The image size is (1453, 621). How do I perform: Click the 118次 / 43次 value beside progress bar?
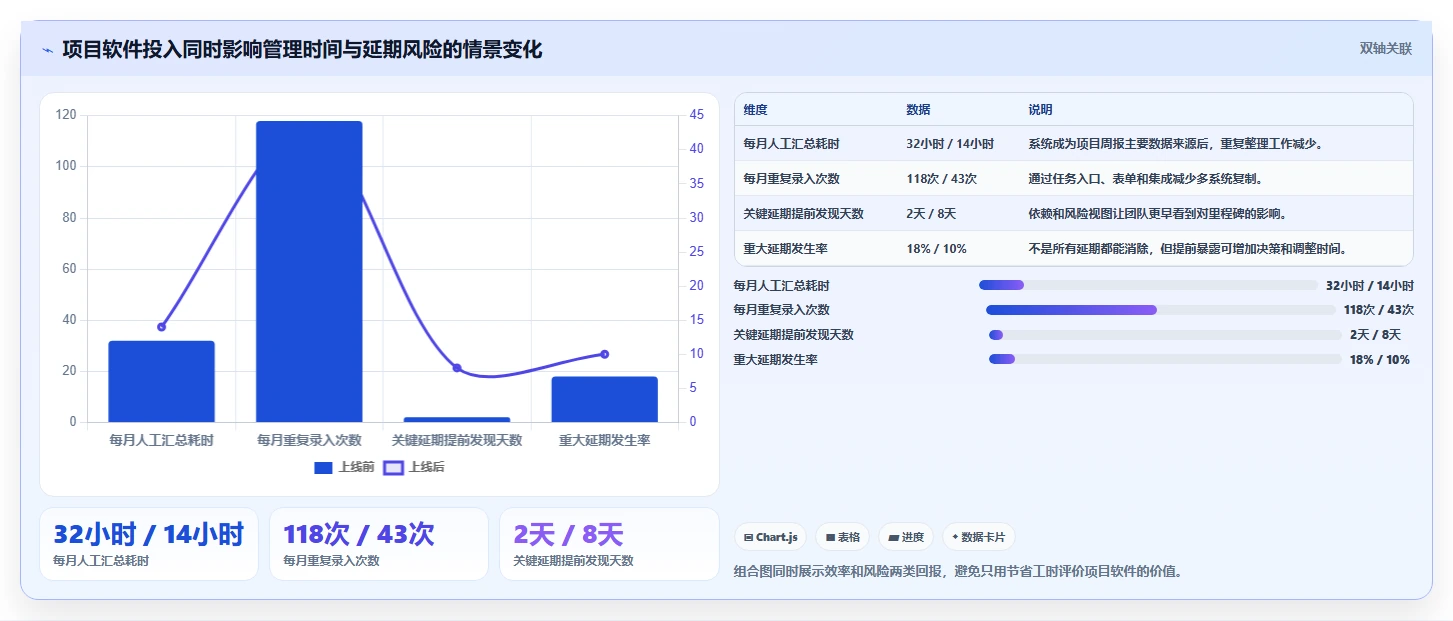(1379, 310)
